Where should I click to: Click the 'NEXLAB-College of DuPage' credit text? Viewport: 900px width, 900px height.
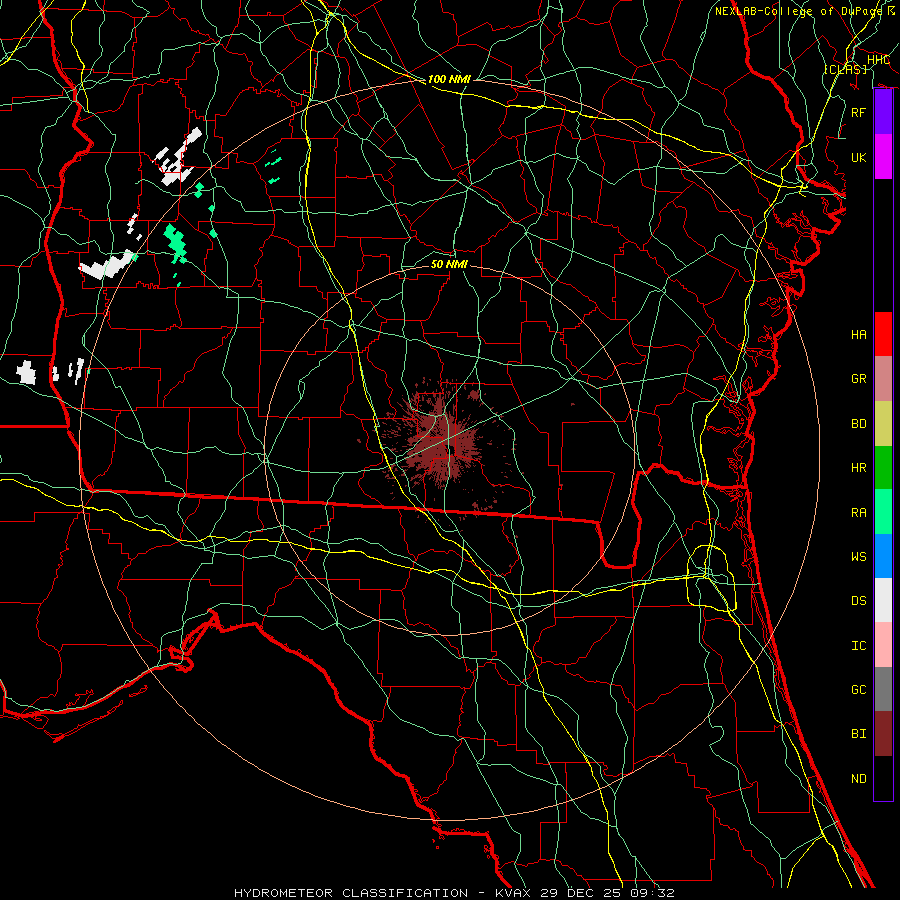pyautogui.click(x=800, y=11)
